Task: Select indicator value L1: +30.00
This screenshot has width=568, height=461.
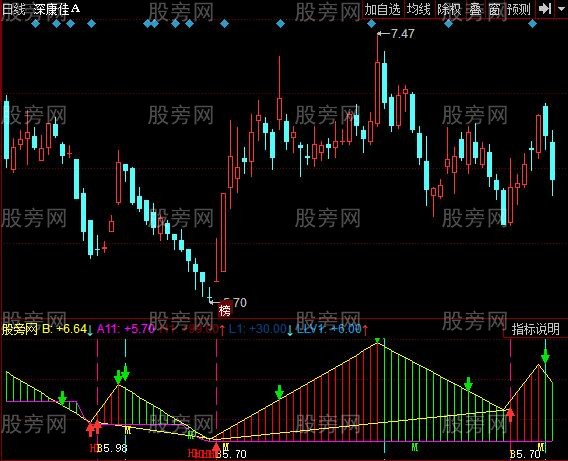Action: [x=257, y=329]
